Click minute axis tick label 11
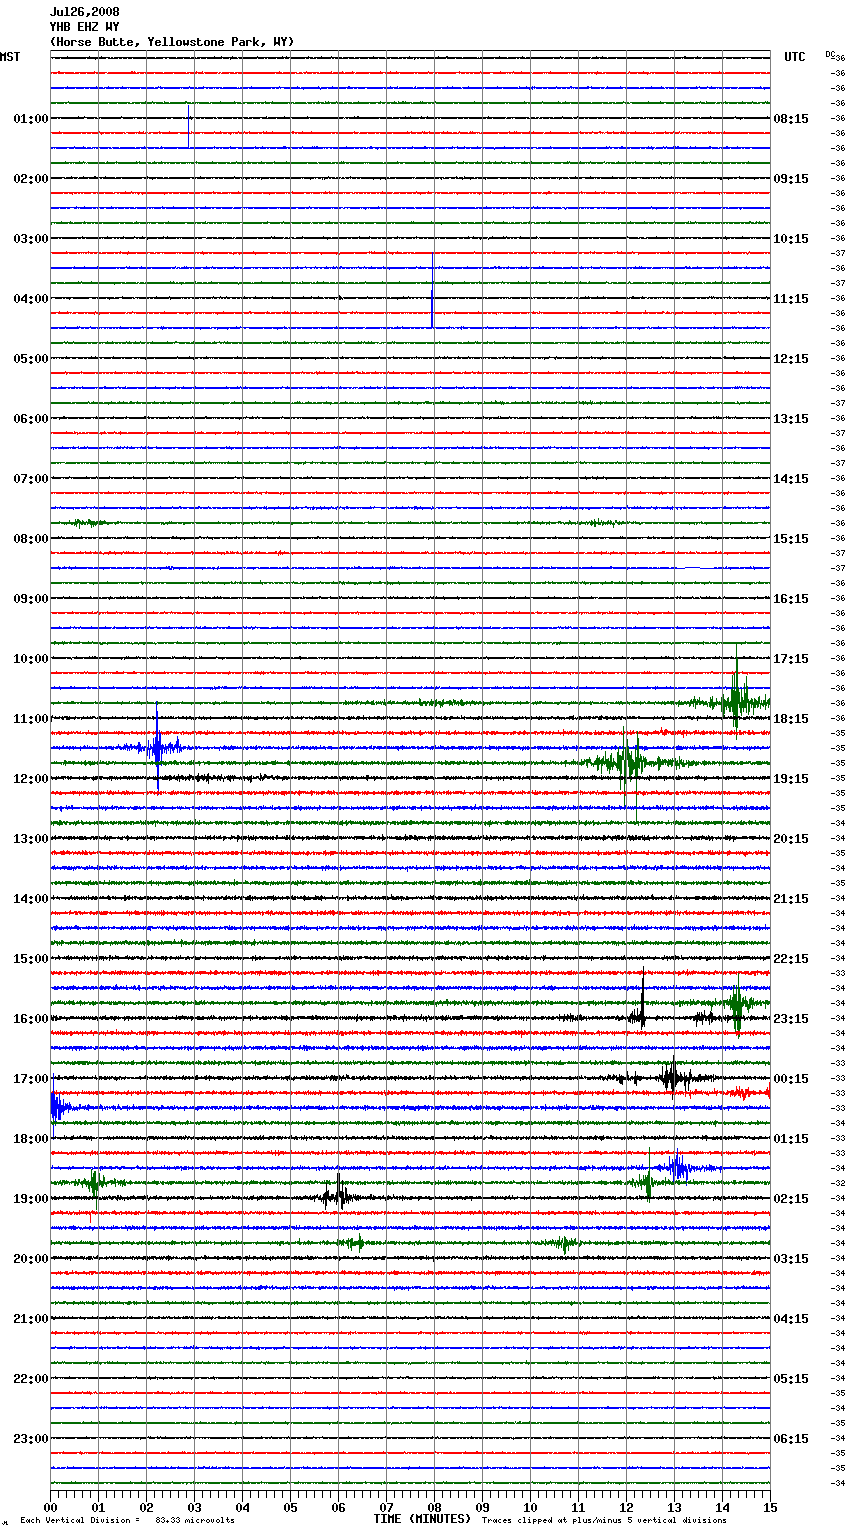The height and width of the screenshot is (1534, 850). click(578, 1507)
